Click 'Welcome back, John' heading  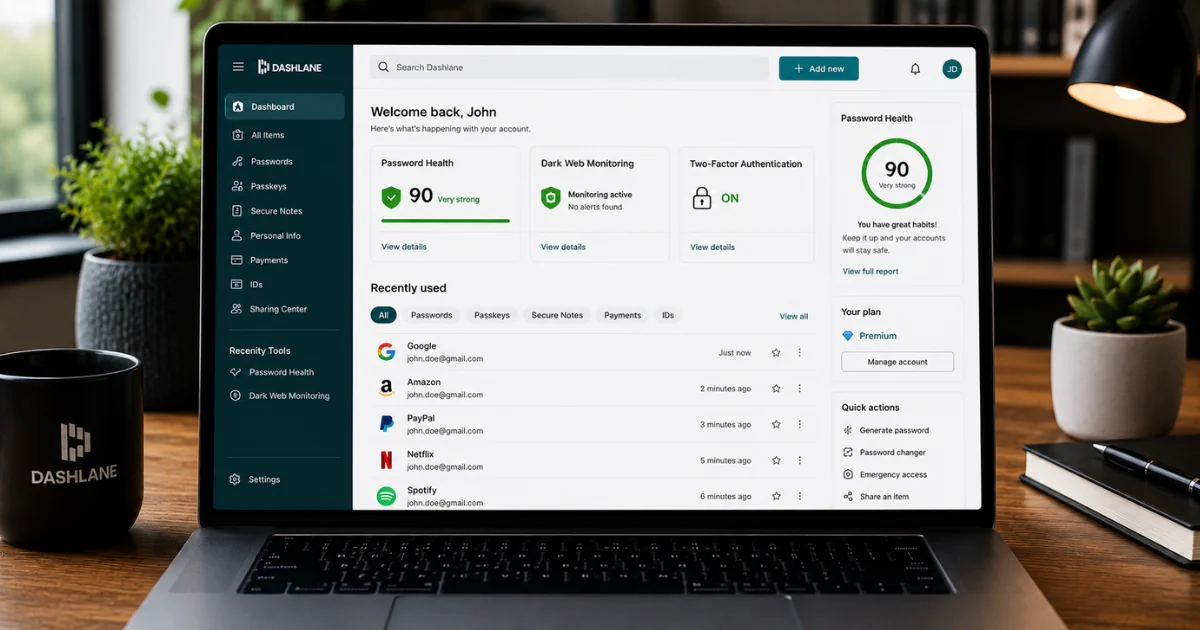pyautogui.click(x=433, y=112)
